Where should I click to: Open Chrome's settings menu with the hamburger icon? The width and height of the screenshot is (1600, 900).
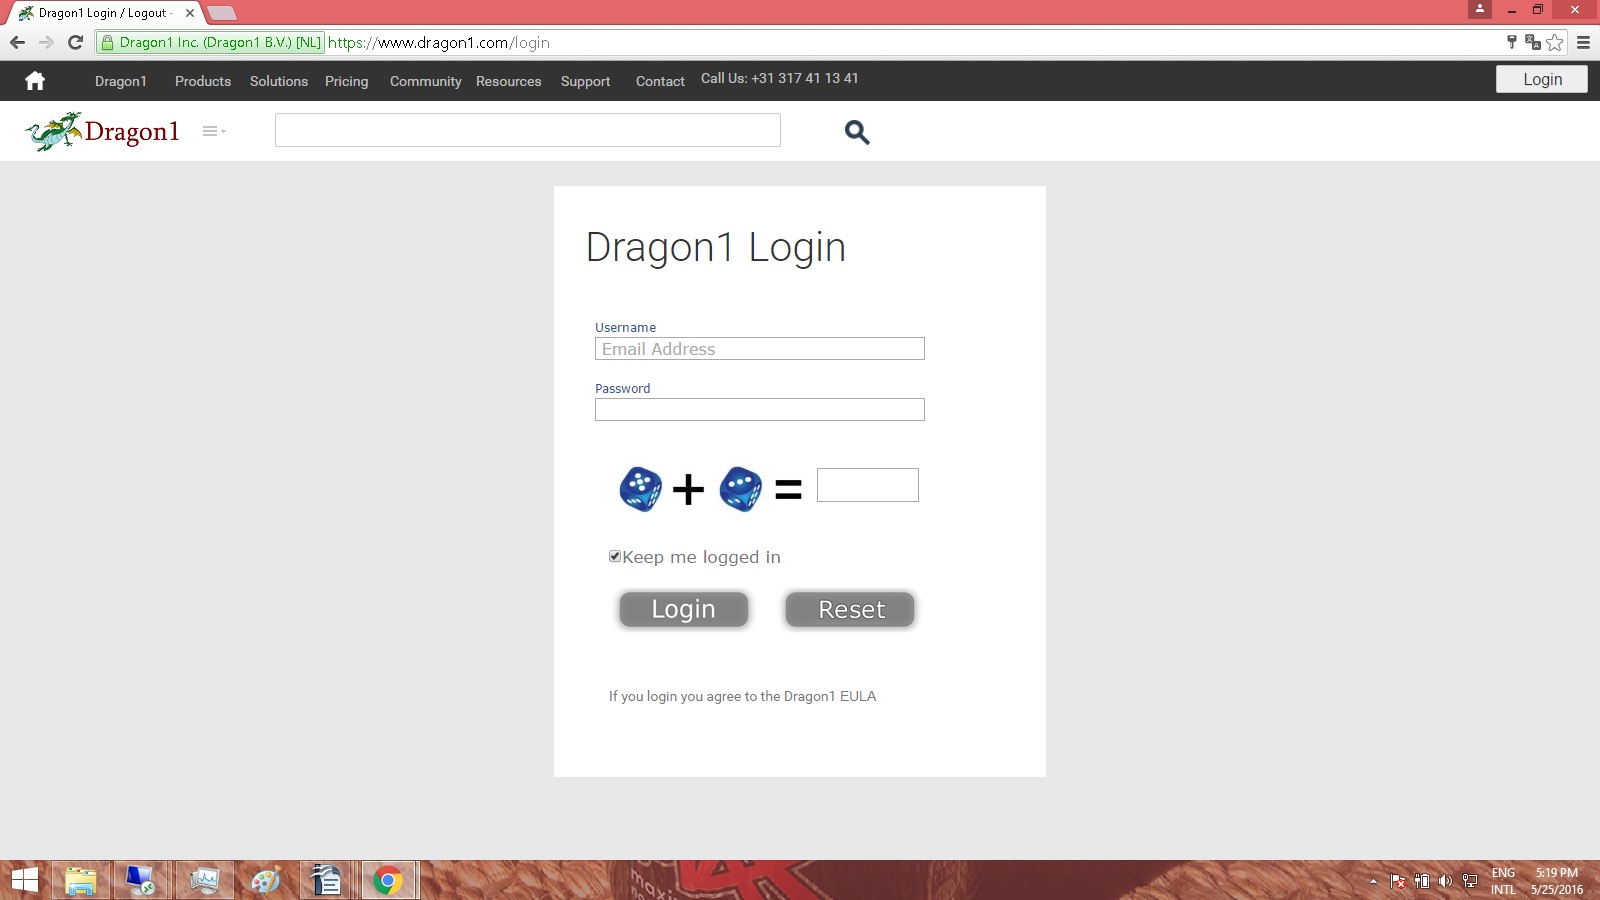[1582, 42]
